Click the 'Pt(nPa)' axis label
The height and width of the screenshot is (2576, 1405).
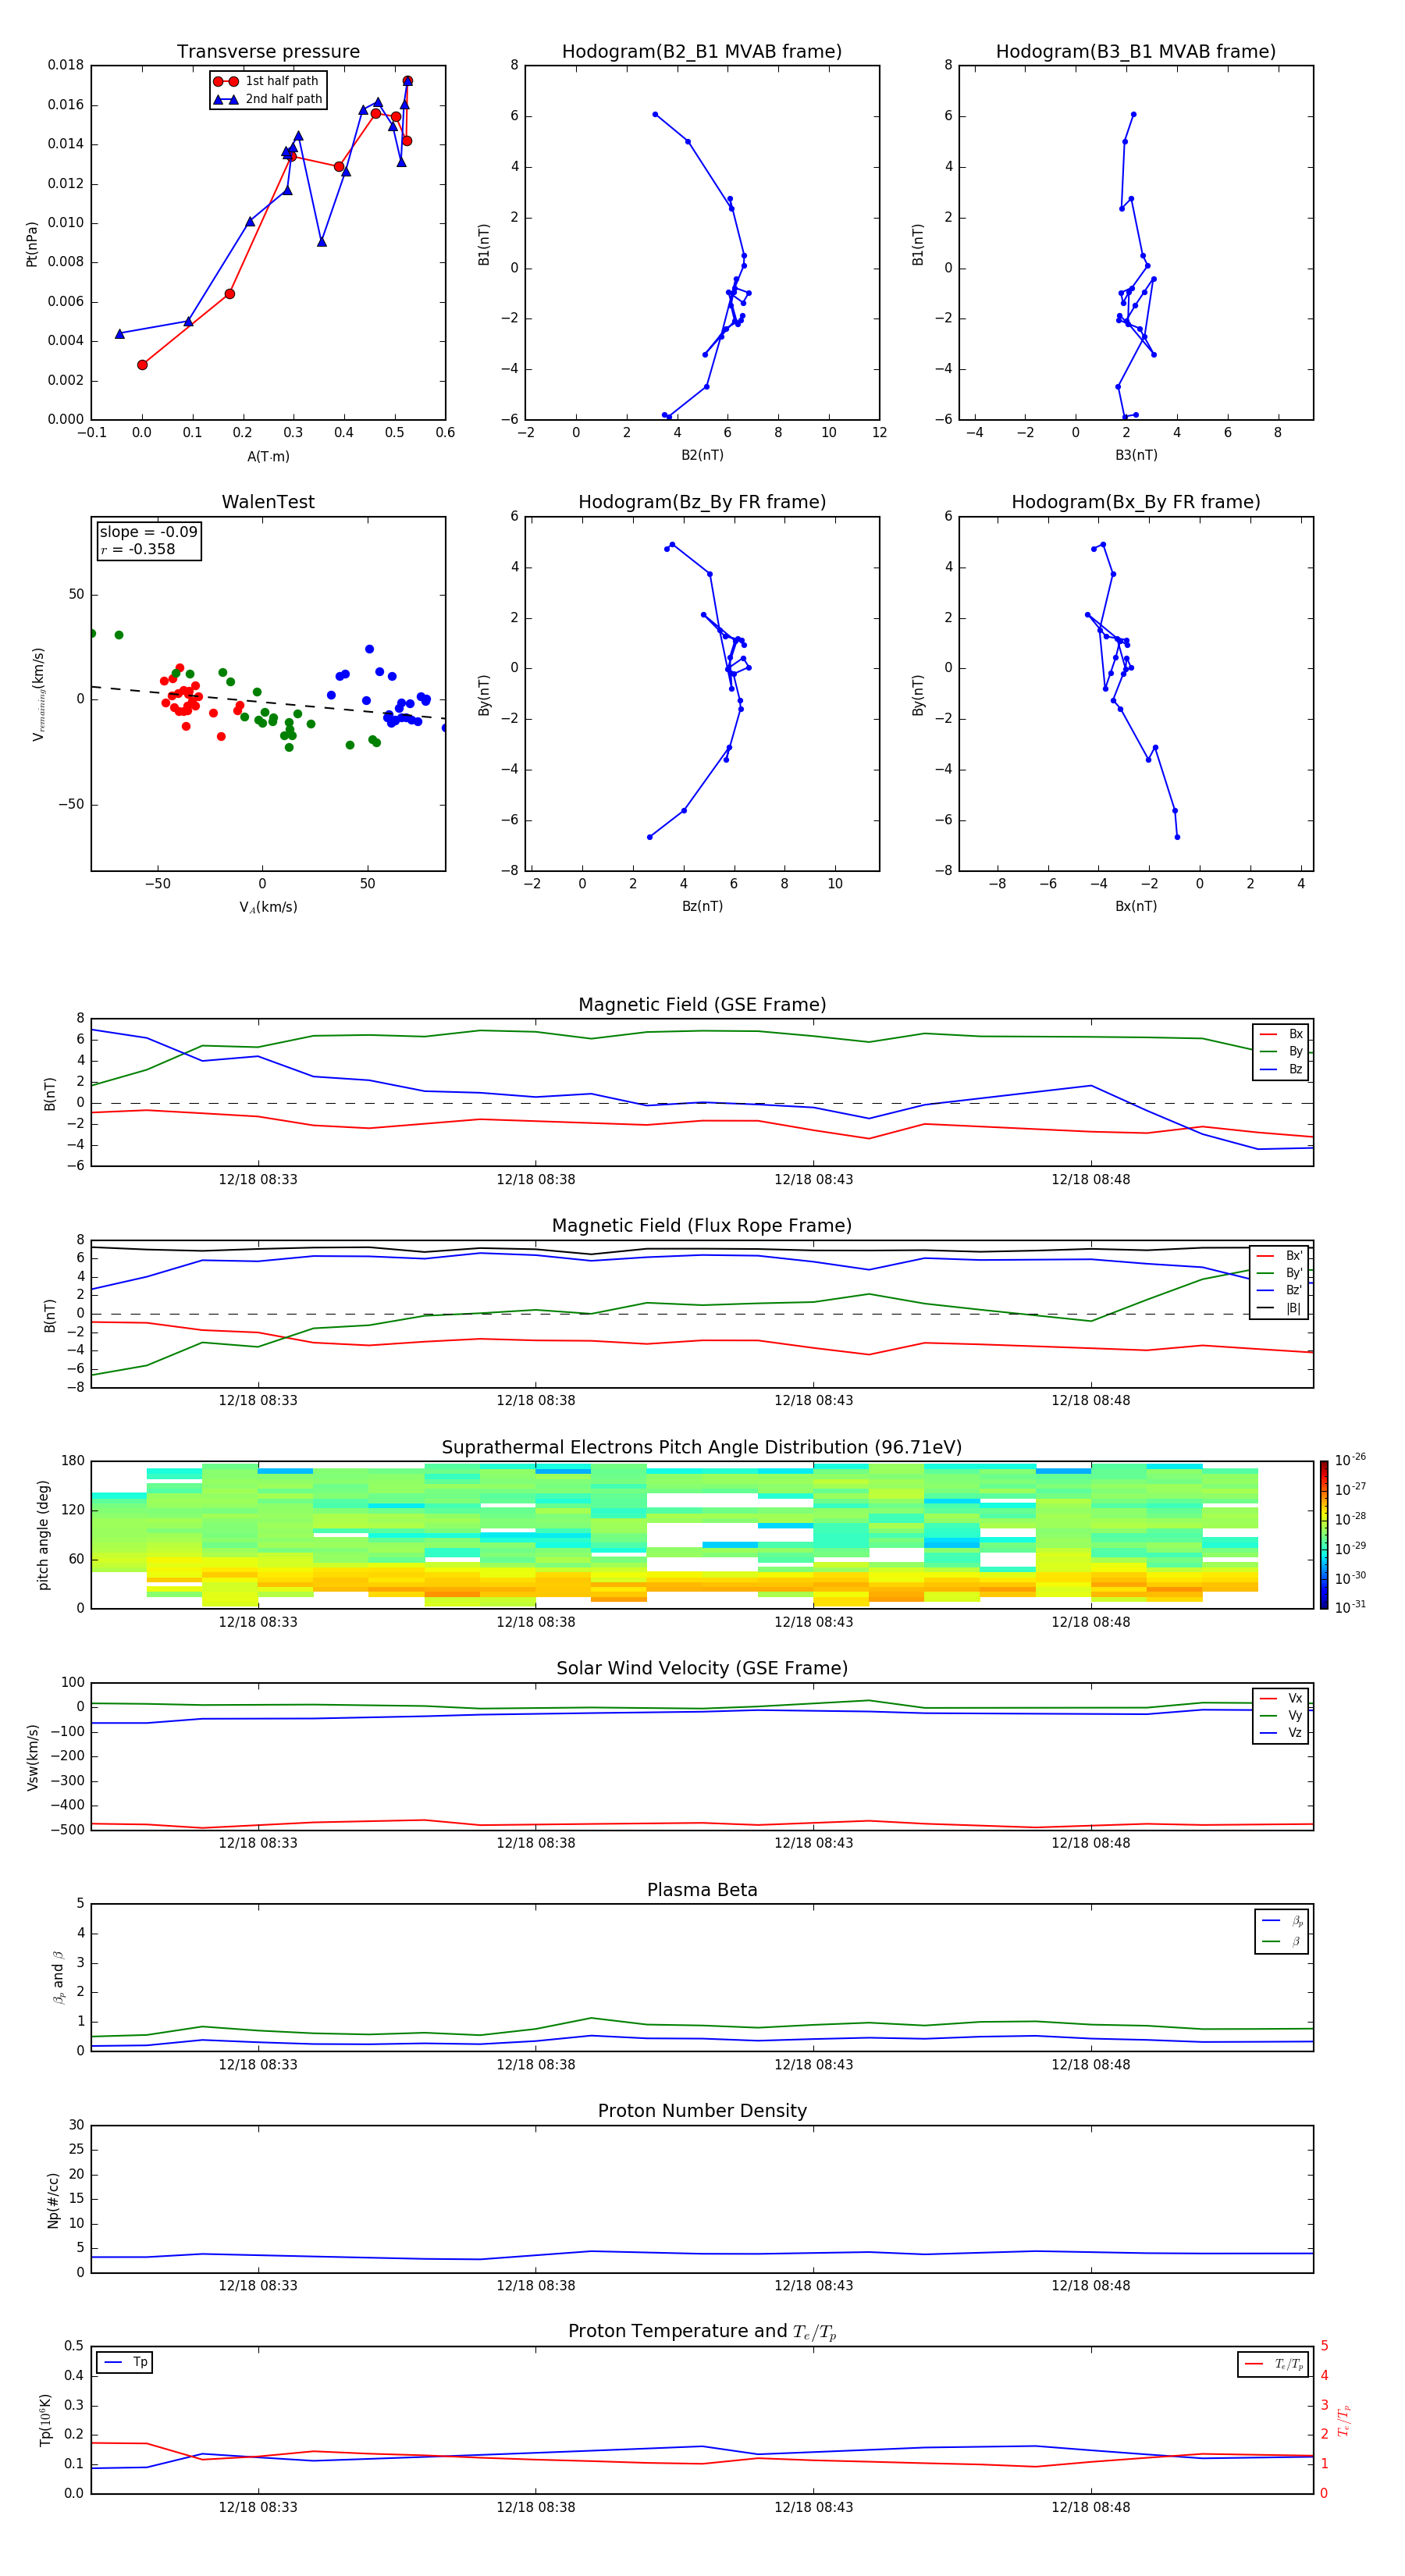pyautogui.click(x=31, y=244)
